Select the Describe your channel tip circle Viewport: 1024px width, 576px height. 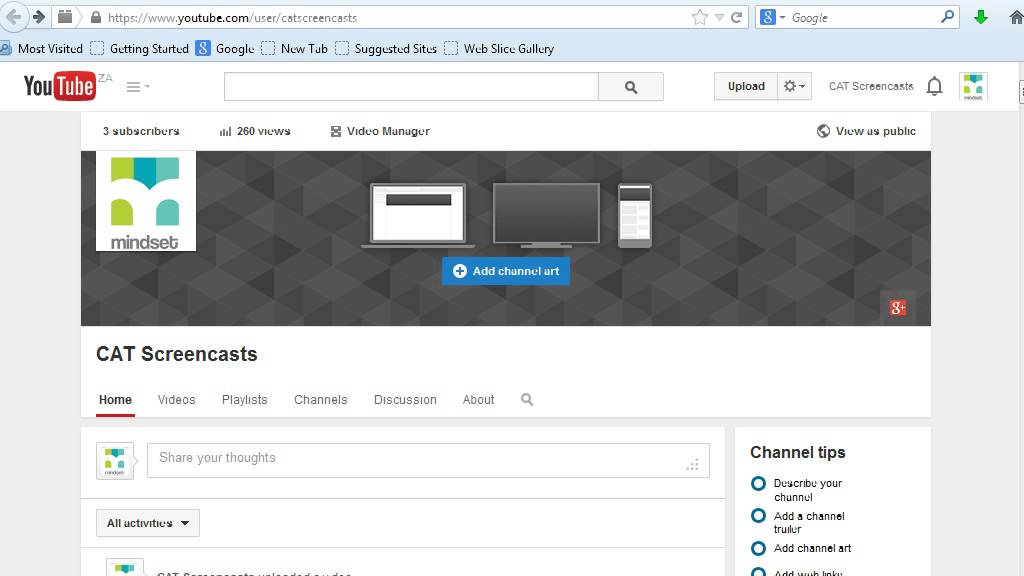click(758, 484)
